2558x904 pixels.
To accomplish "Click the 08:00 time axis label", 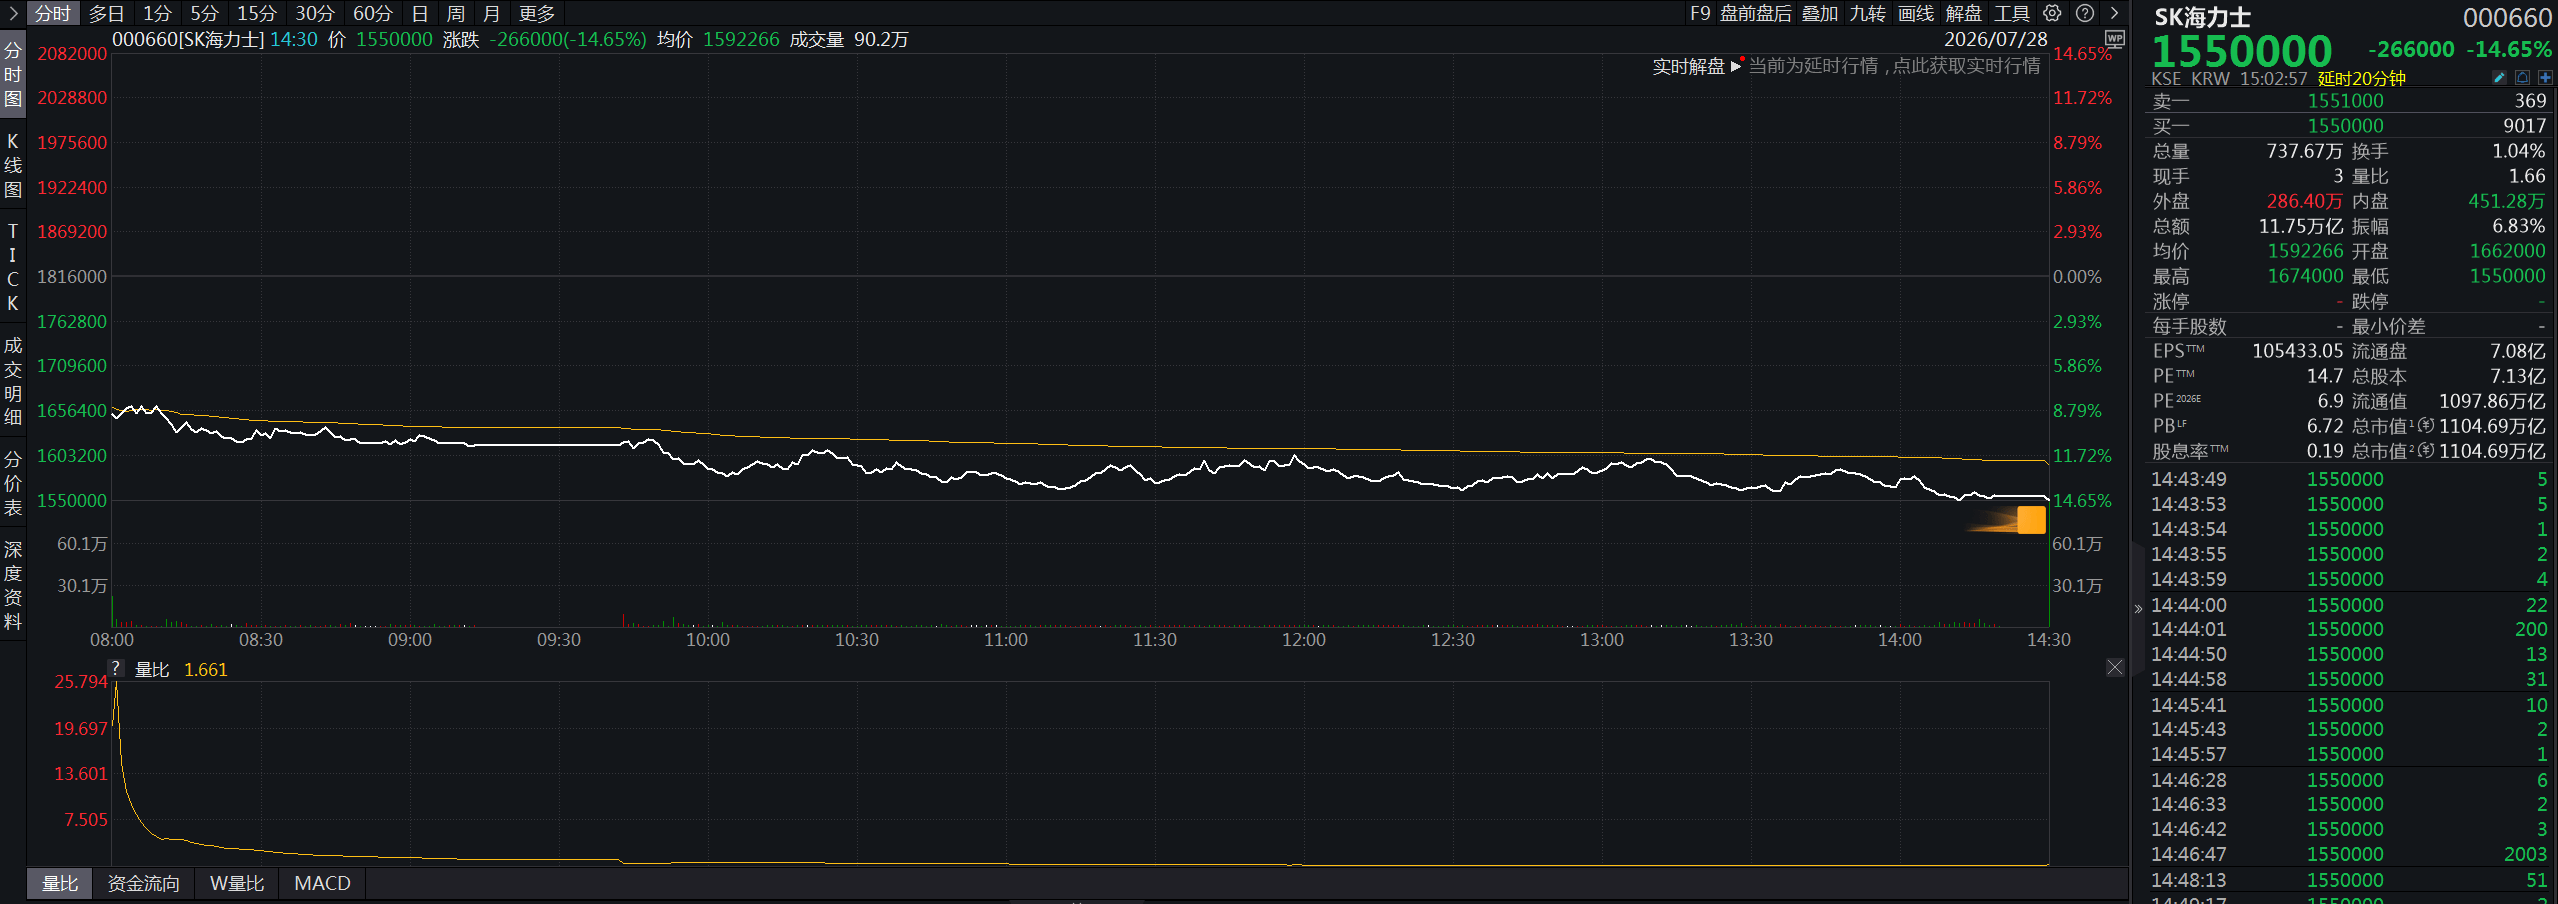I will pyautogui.click(x=111, y=639).
